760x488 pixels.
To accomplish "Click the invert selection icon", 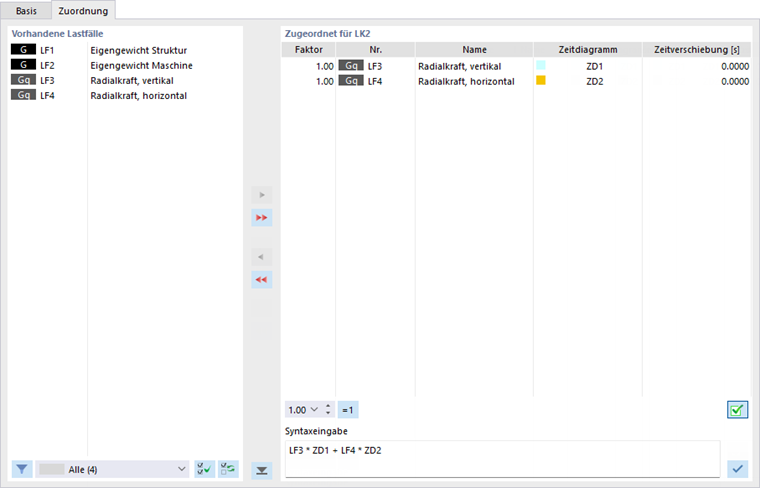I will tap(228, 469).
